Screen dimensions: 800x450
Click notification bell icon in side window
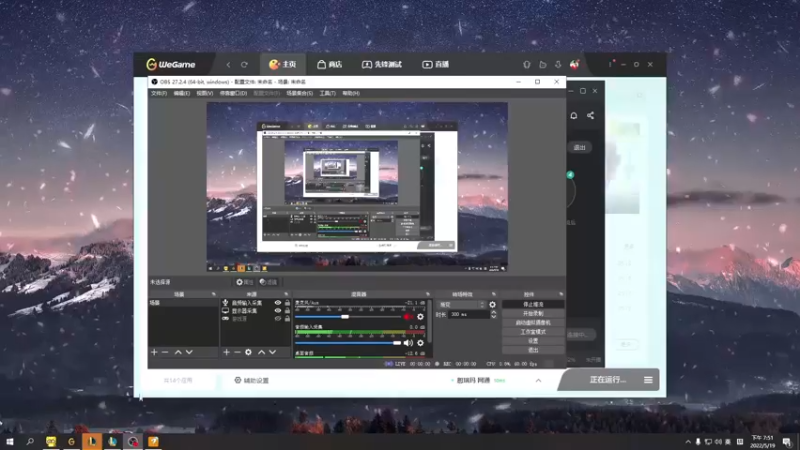point(574,116)
